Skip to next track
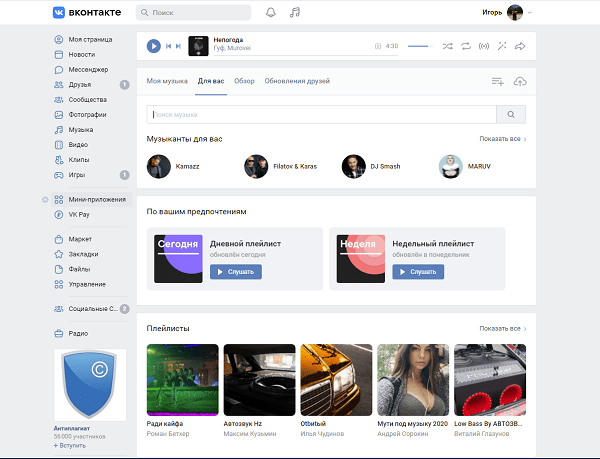600x459 pixels. tap(178, 46)
